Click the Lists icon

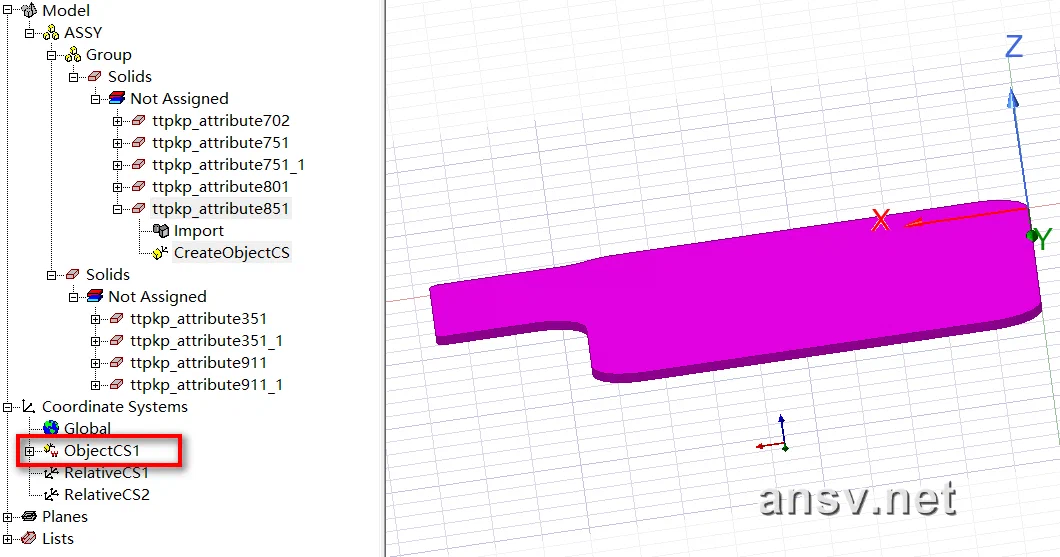point(29,539)
